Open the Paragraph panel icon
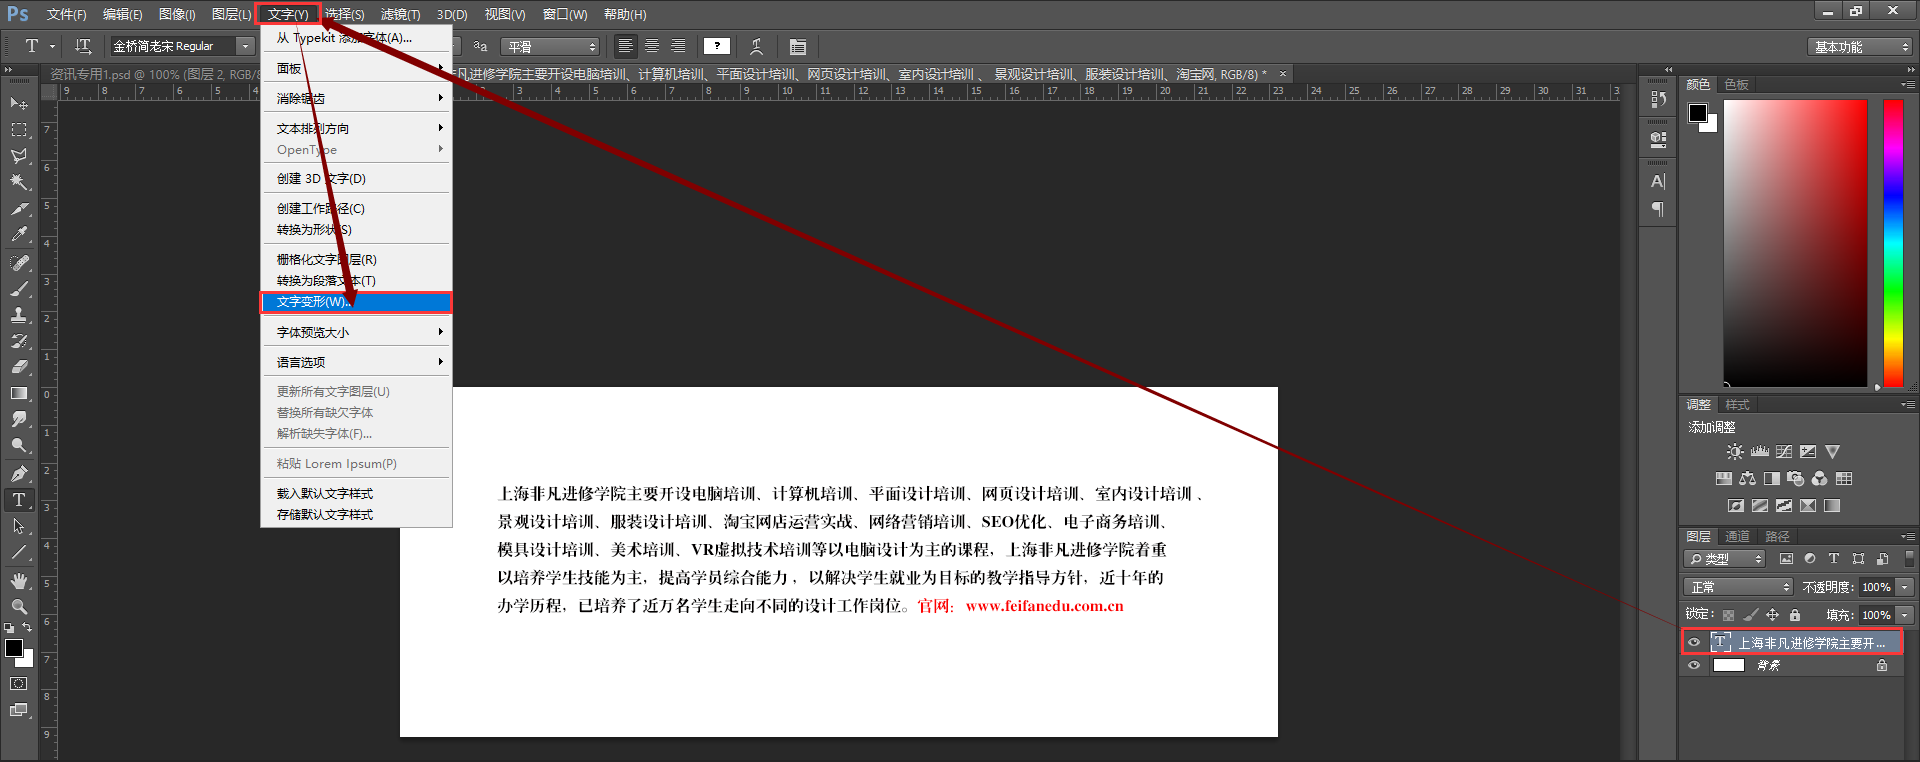The image size is (1920, 762). tap(1658, 209)
